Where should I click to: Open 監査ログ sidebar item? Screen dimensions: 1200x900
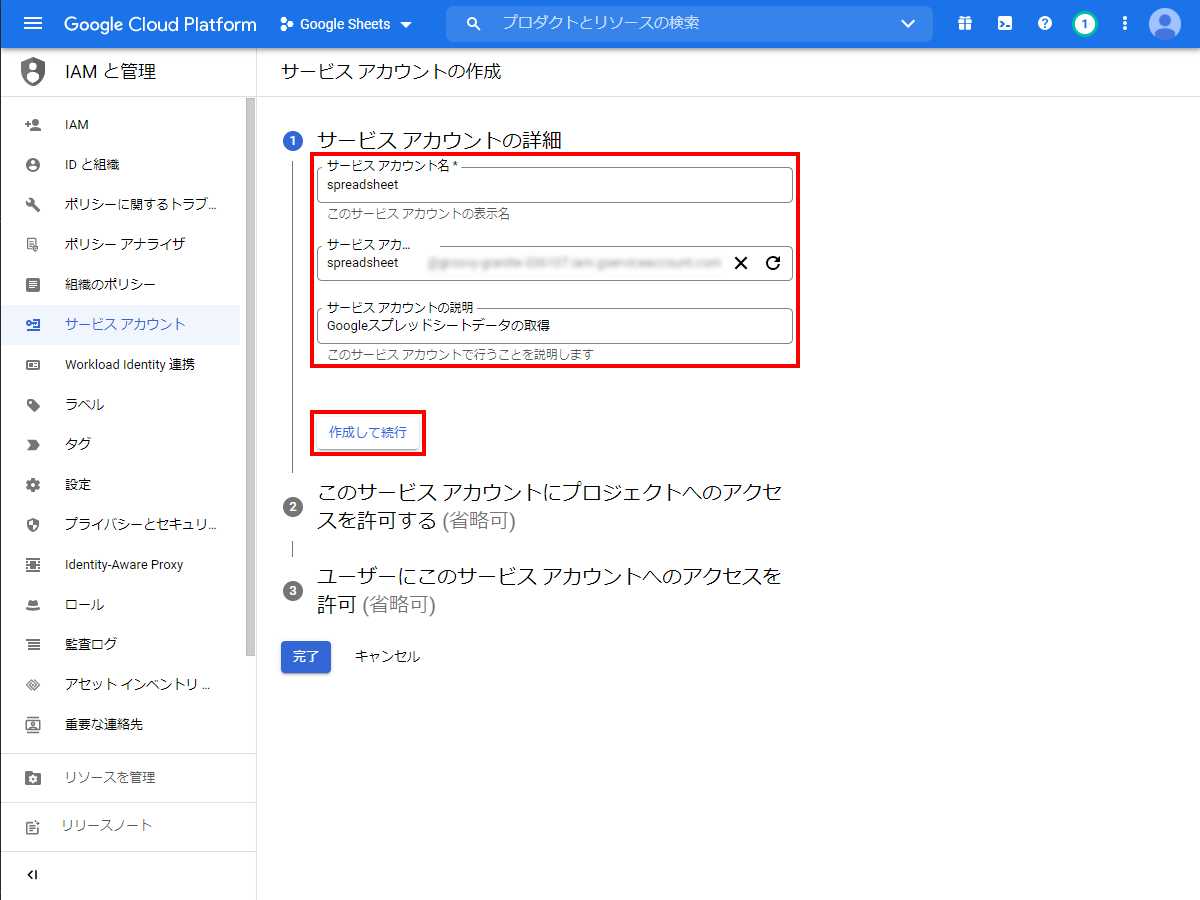click(x=120, y=645)
